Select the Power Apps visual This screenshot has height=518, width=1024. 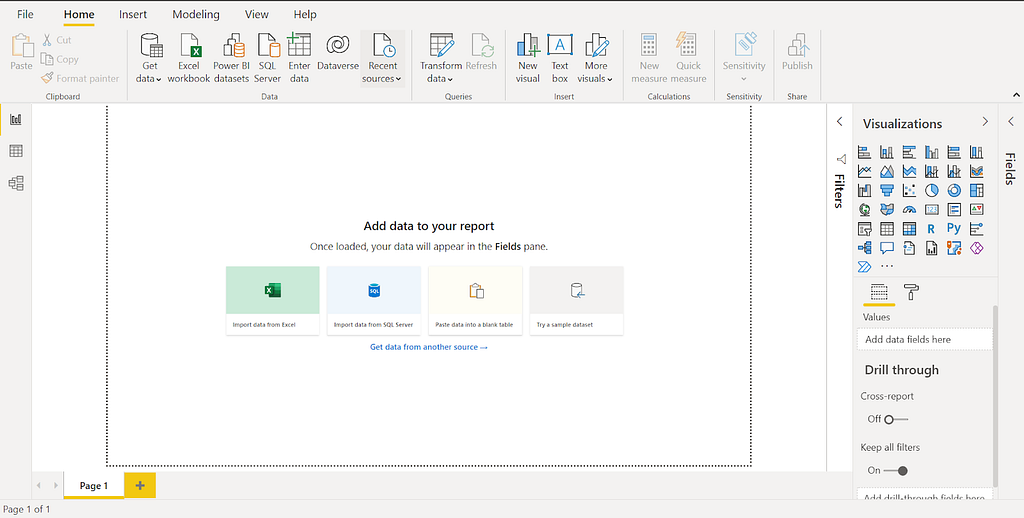pos(976,248)
